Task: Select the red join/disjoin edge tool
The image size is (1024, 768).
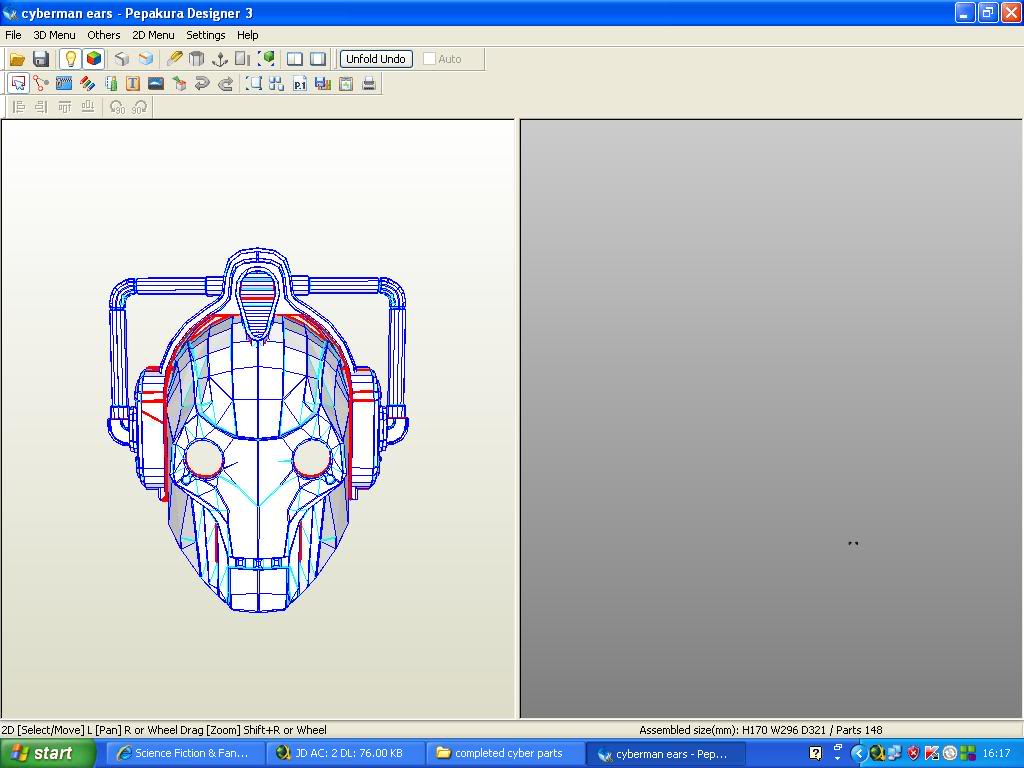Action: click(x=41, y=84)
